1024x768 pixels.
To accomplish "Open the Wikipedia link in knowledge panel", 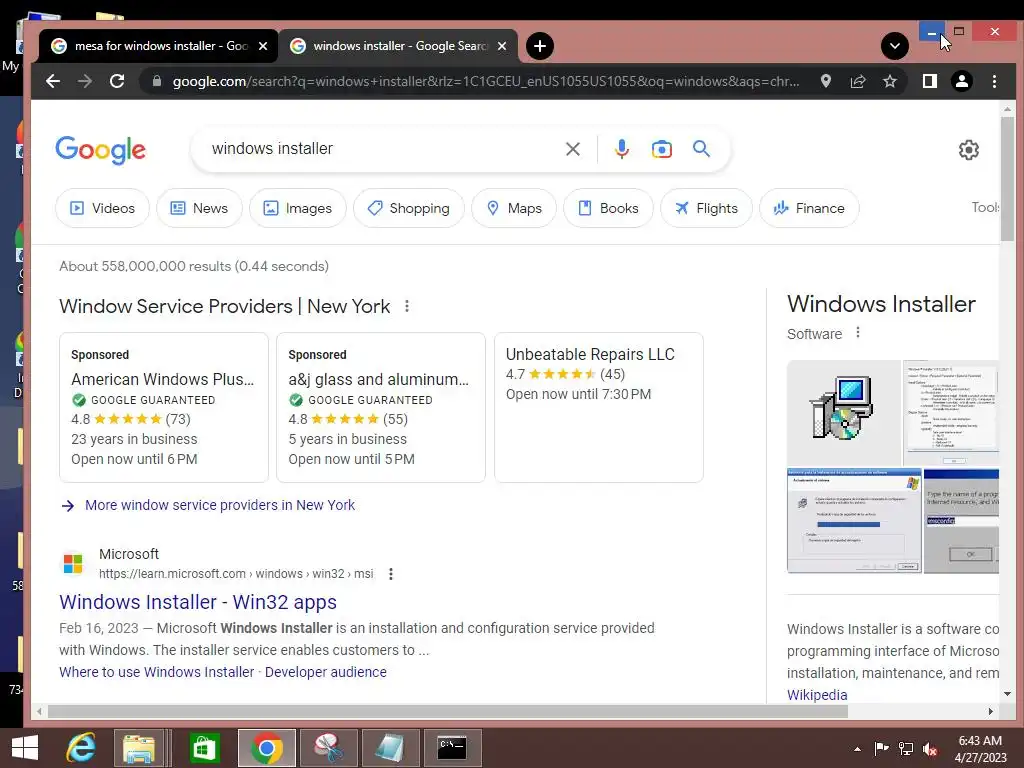I will pyautogui.click(x=817, y=695).
